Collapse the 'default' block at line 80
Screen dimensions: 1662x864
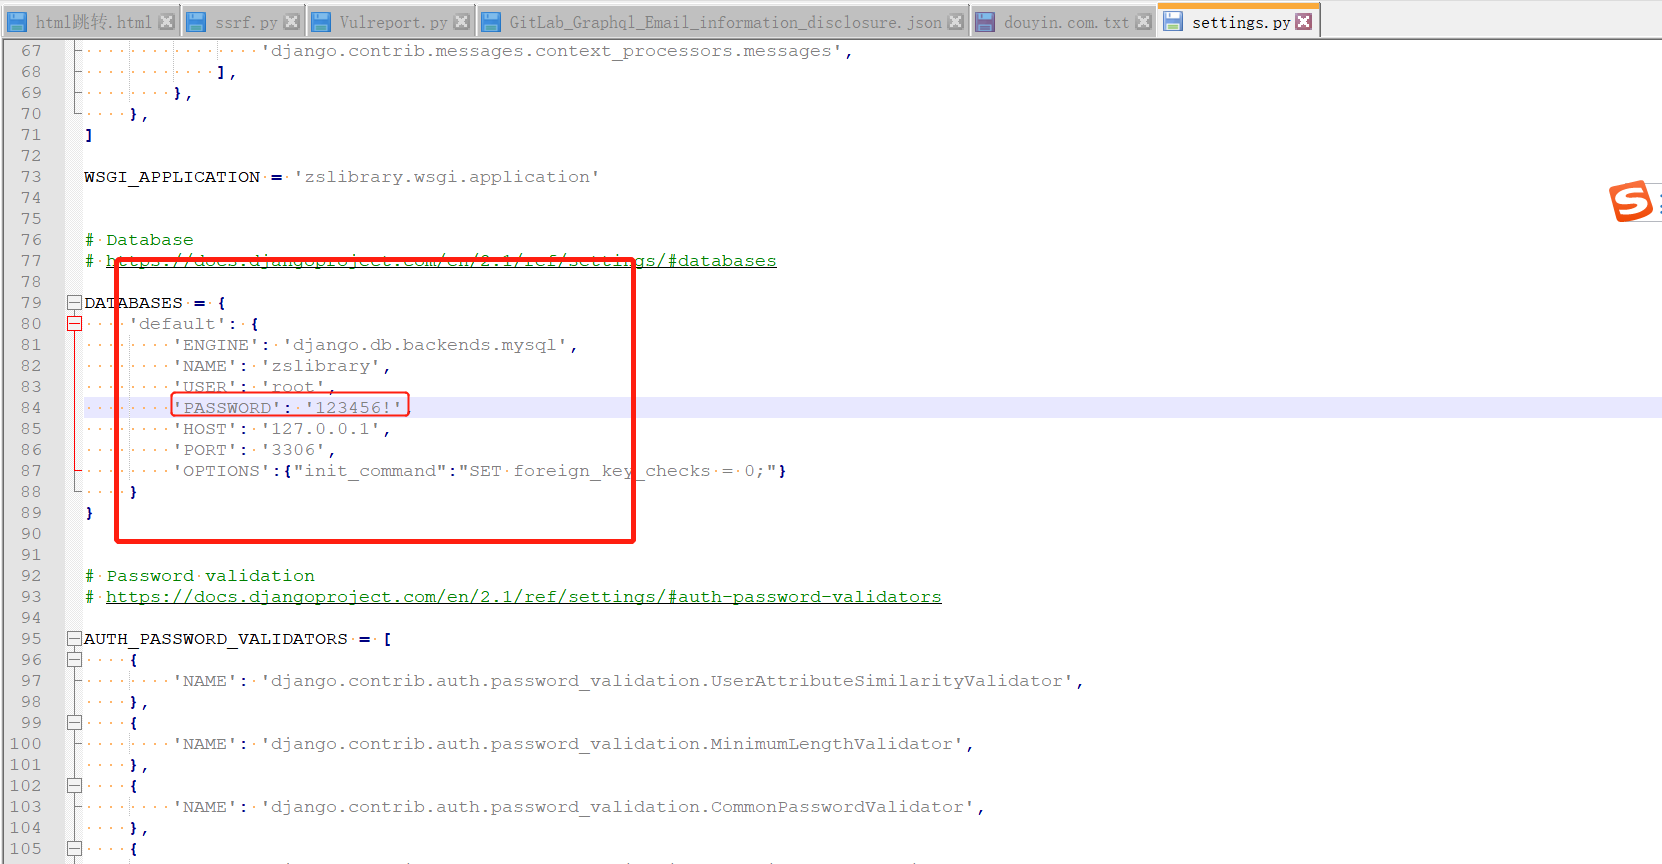coord(74,323)
